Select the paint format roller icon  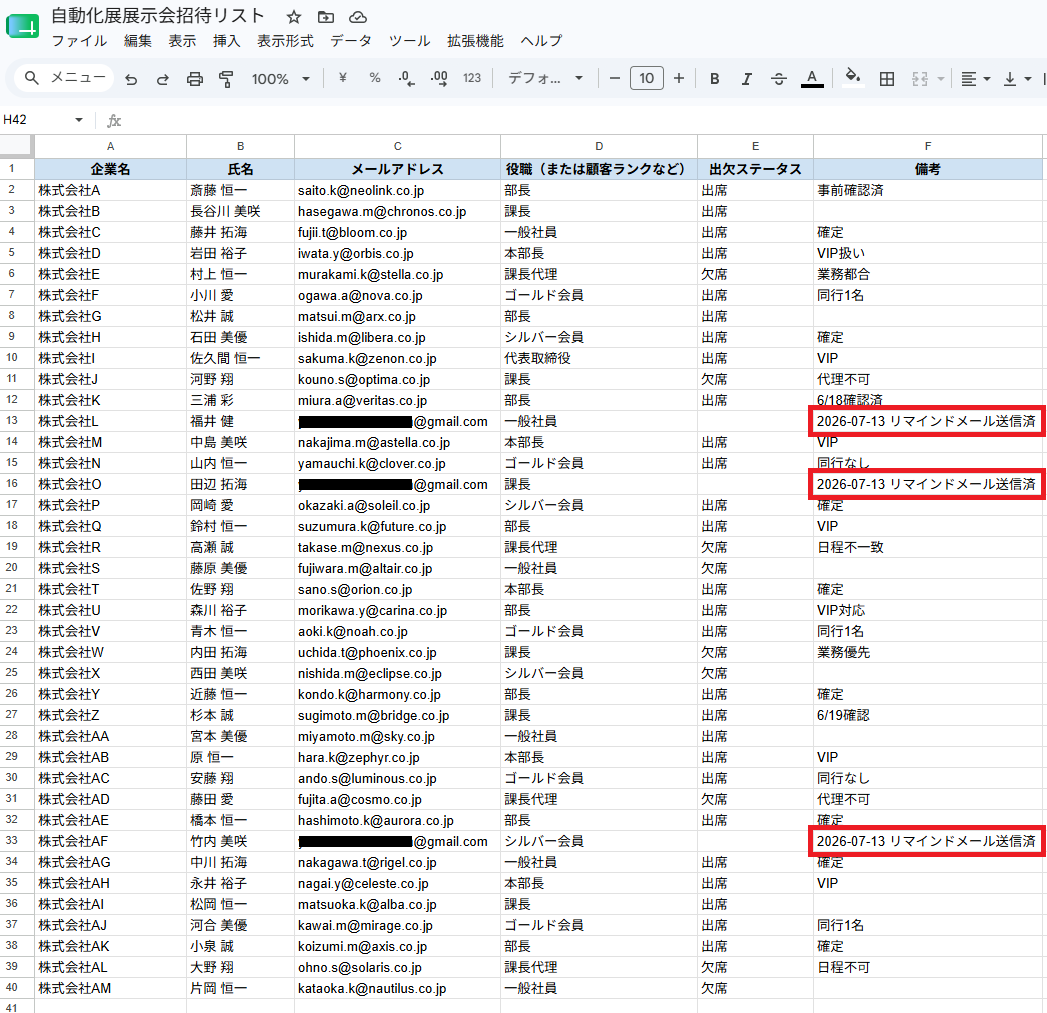(226, 79)
